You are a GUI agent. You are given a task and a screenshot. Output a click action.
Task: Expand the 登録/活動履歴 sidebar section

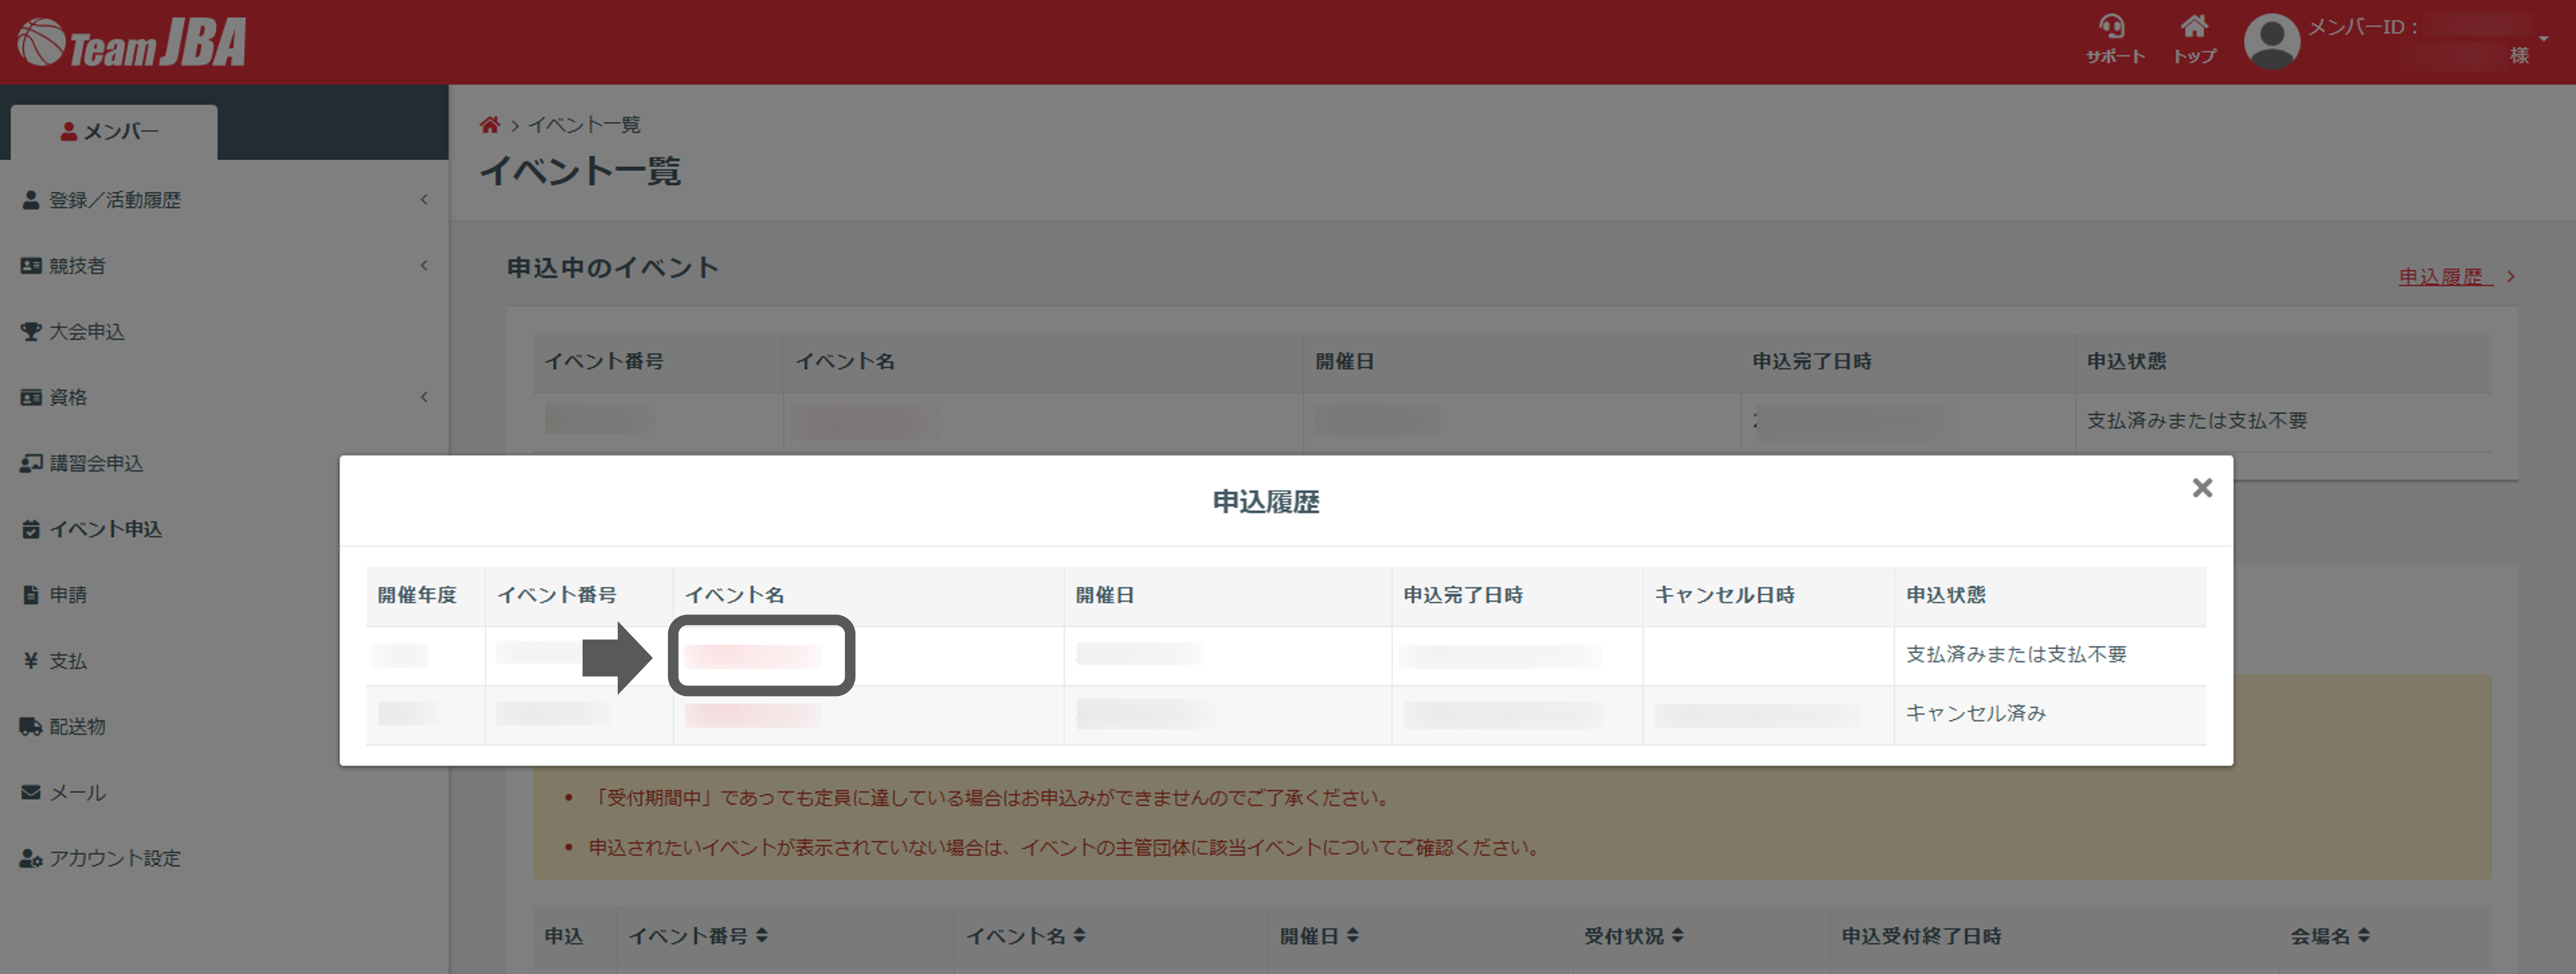point(114,200)
